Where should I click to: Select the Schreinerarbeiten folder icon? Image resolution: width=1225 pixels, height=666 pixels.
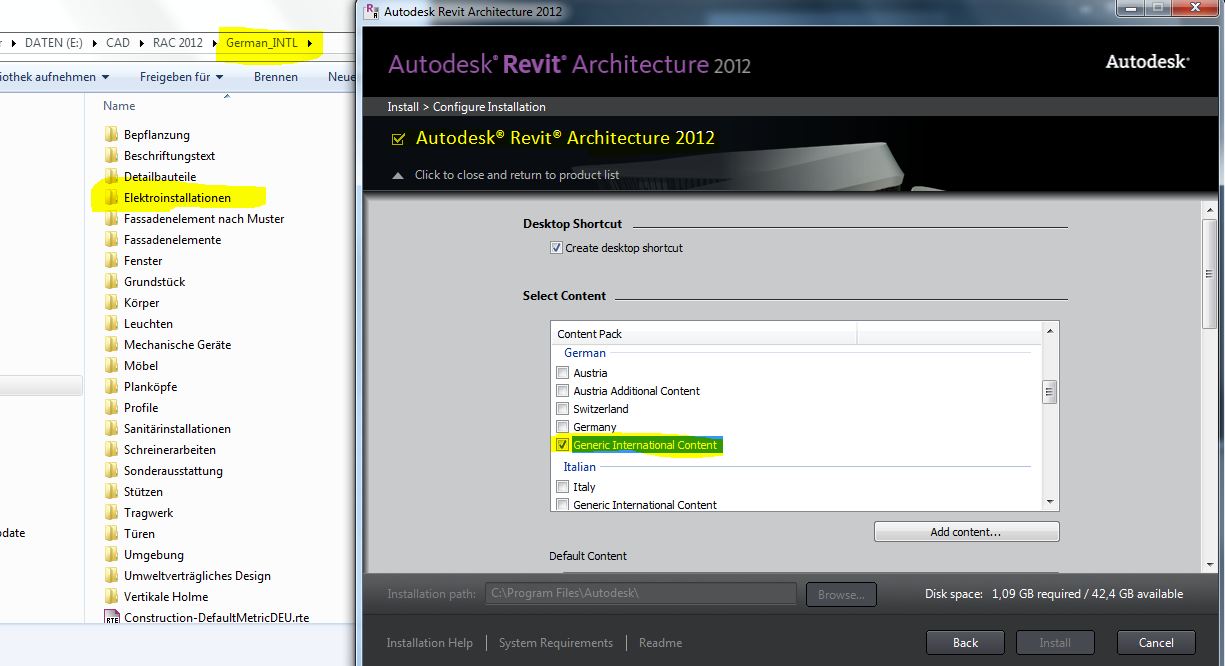point(111,450)
